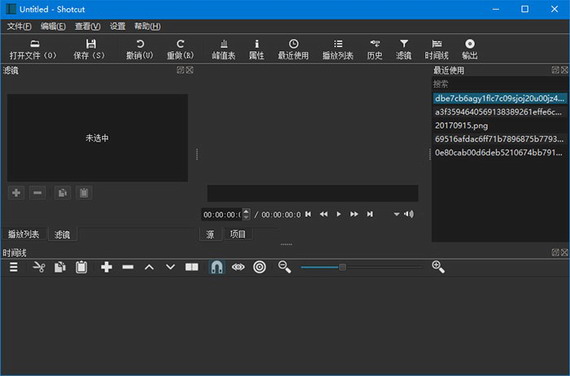Add a filter with plus button
The image size is (570, 376).
(16, 193)
